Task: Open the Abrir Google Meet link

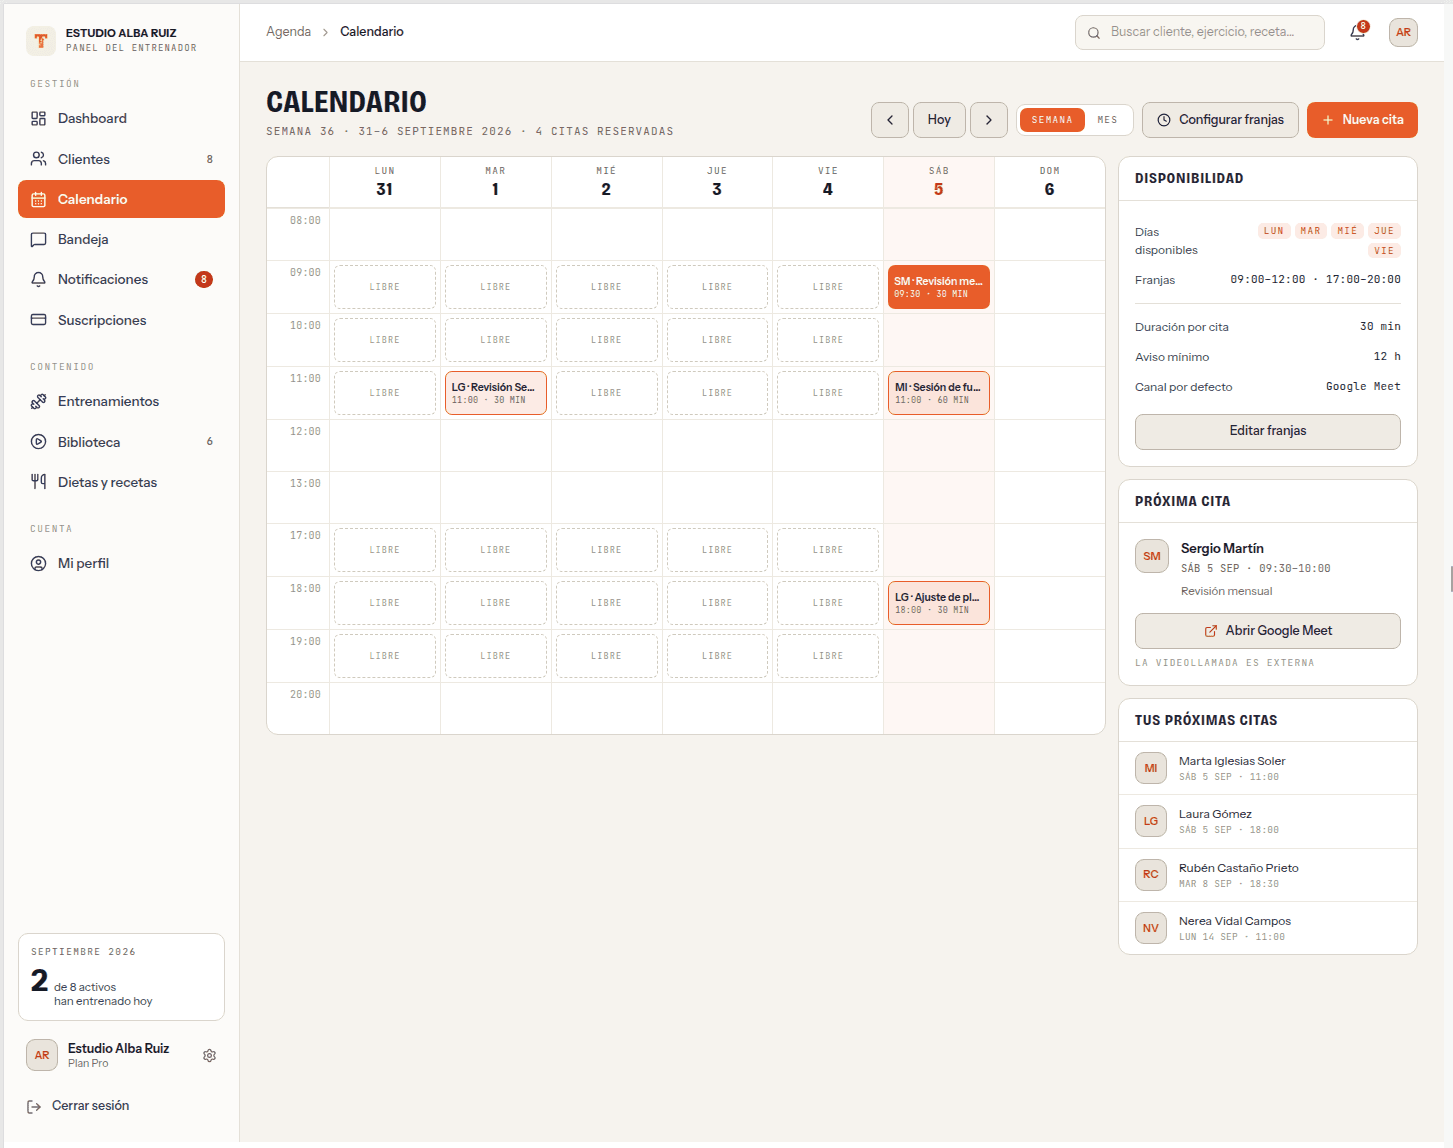Action: [1268, 631]
